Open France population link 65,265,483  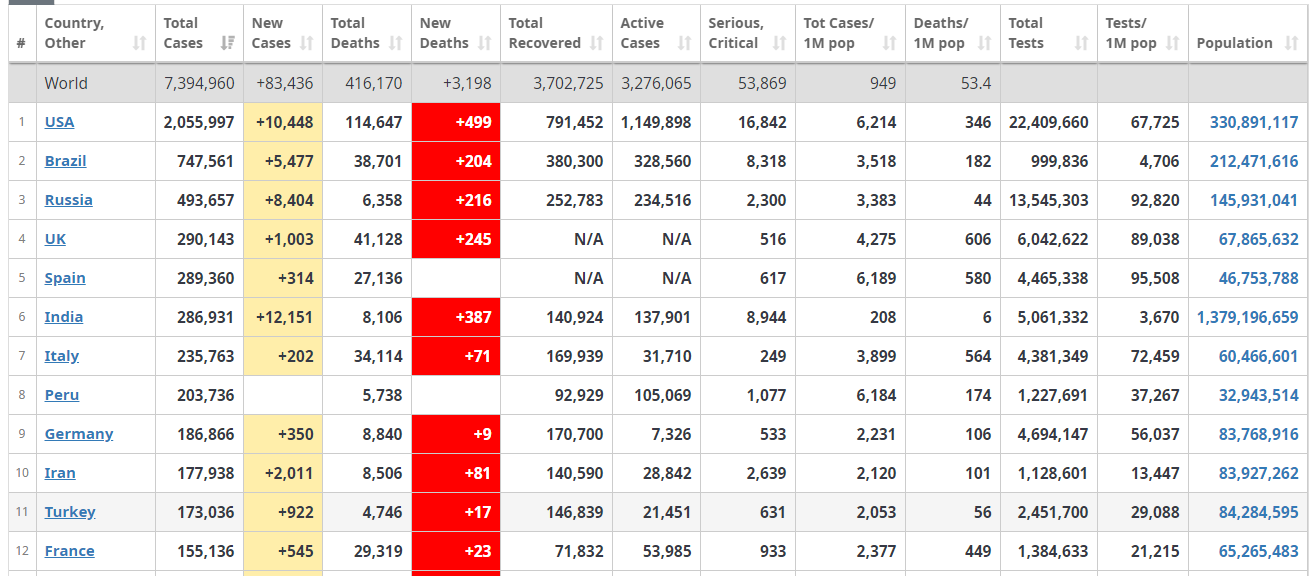click(x=1258, y=551)
